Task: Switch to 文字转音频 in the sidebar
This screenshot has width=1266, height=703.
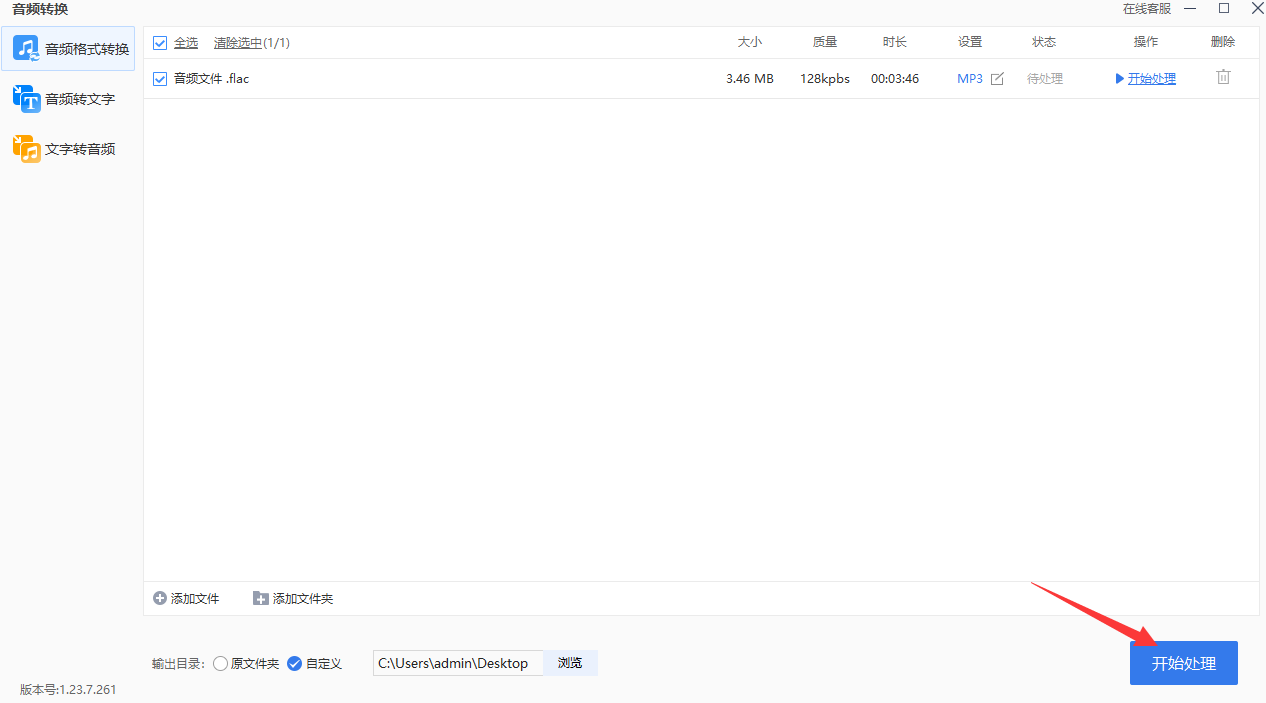Action: click(69, 149)
